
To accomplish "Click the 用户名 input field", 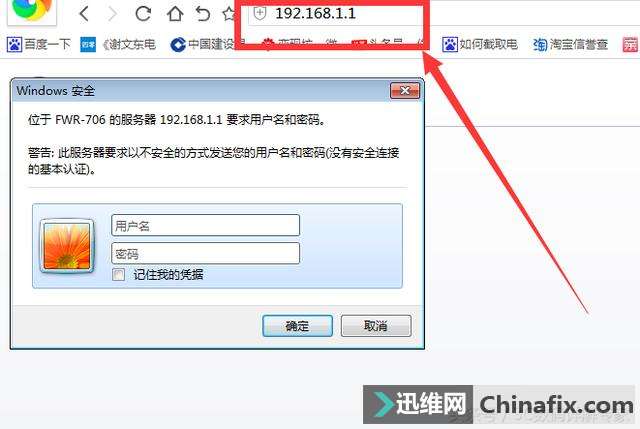I will (x=205, y=225).
